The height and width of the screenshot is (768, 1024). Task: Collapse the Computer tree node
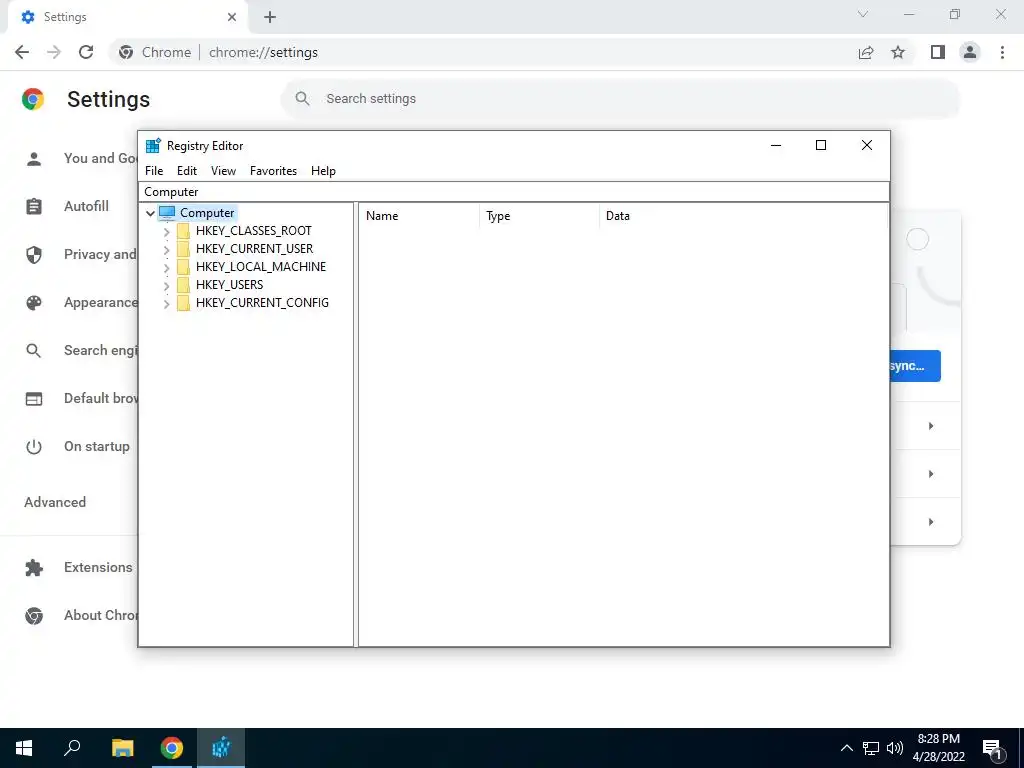pos(150,213)
